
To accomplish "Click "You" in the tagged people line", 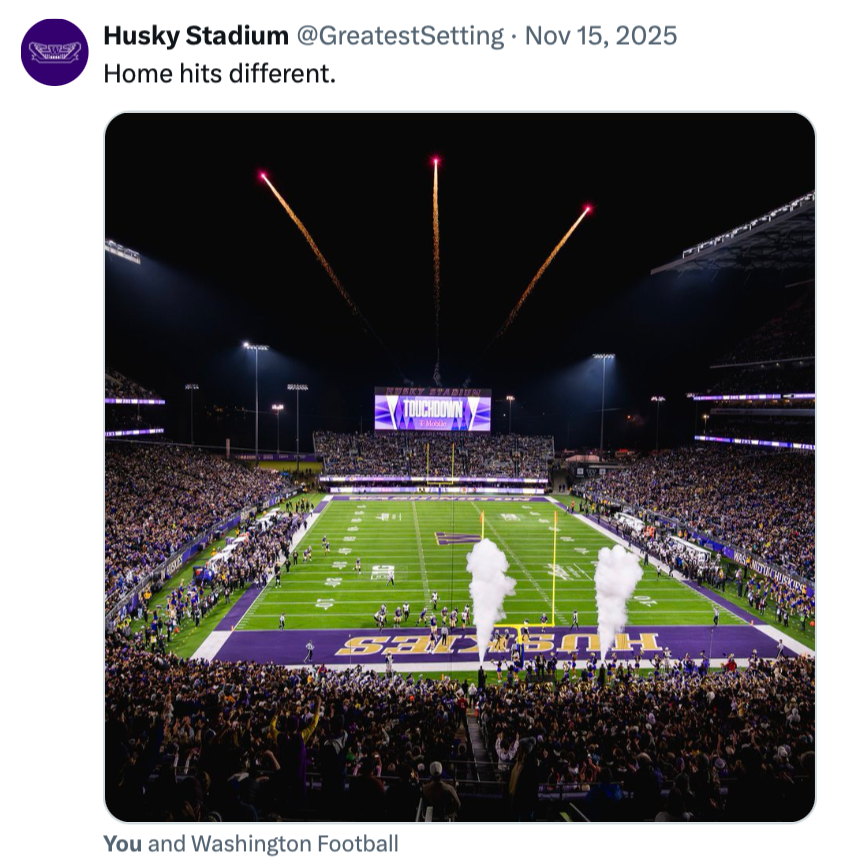I will pyautogui.click(x=123, y=844).
